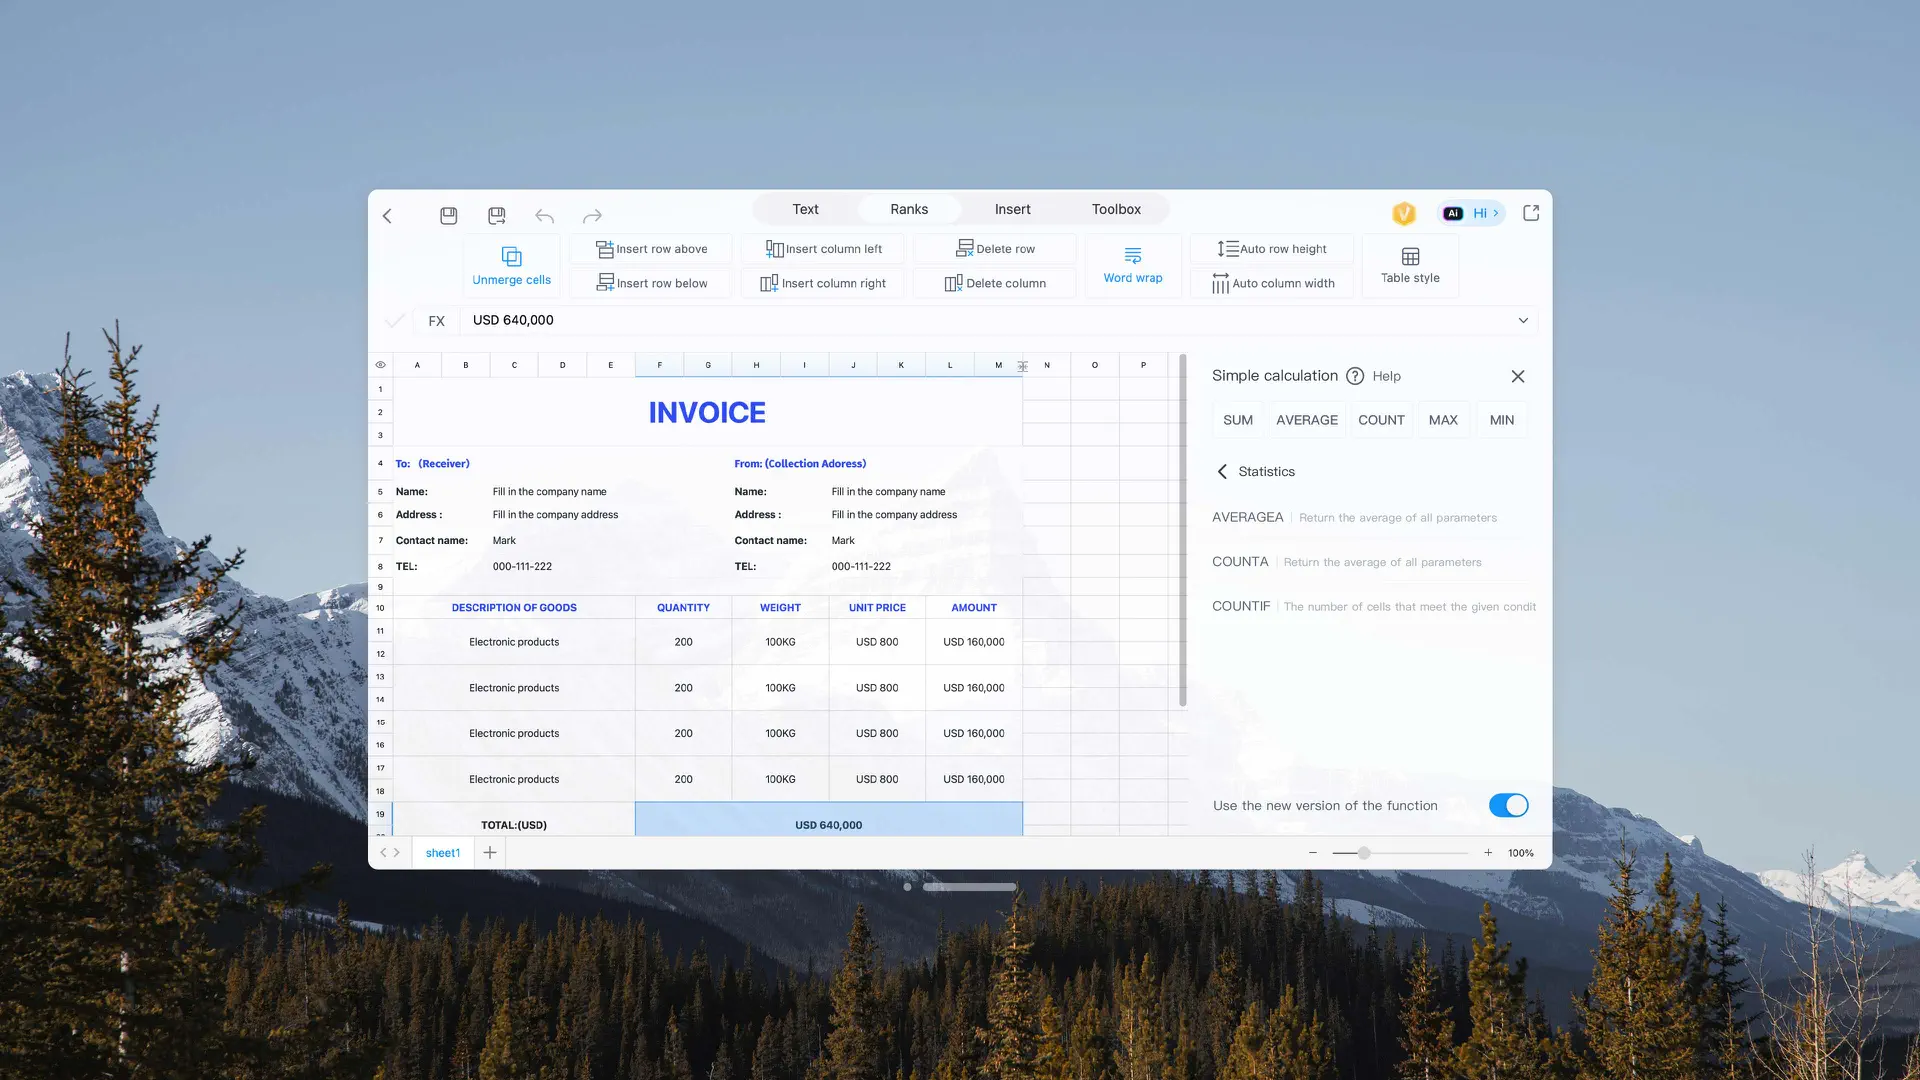Expand the formula bar dropdown
Image resolution: width=1920 pixels, height=1080 pixels.
(x=1523, y=320)
